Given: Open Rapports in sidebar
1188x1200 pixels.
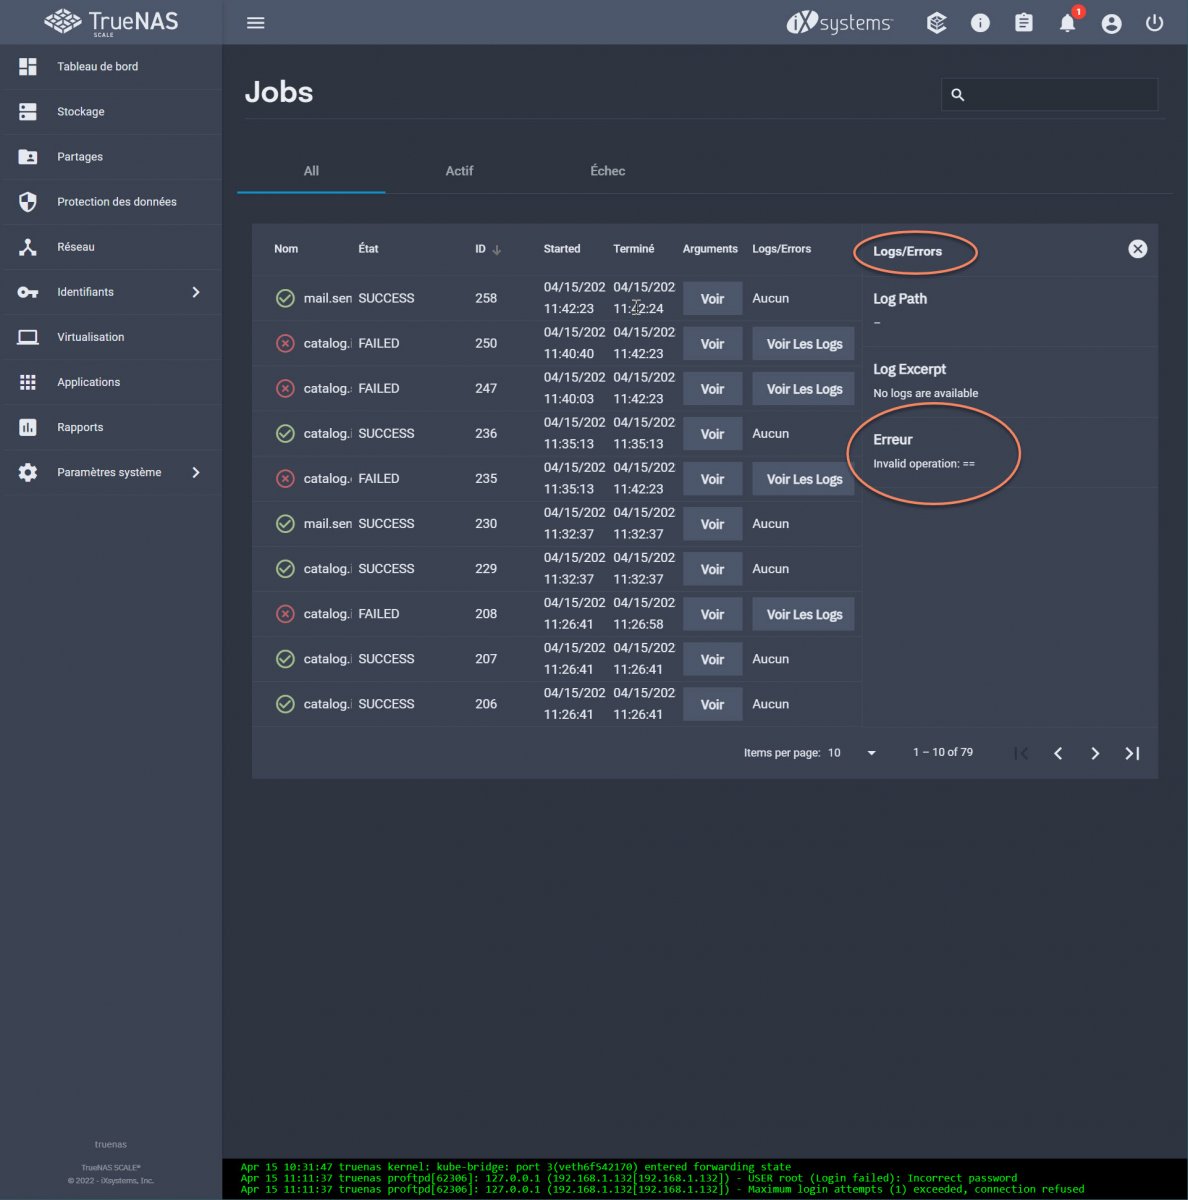Looking at the screenshot, I should (111, 427).
